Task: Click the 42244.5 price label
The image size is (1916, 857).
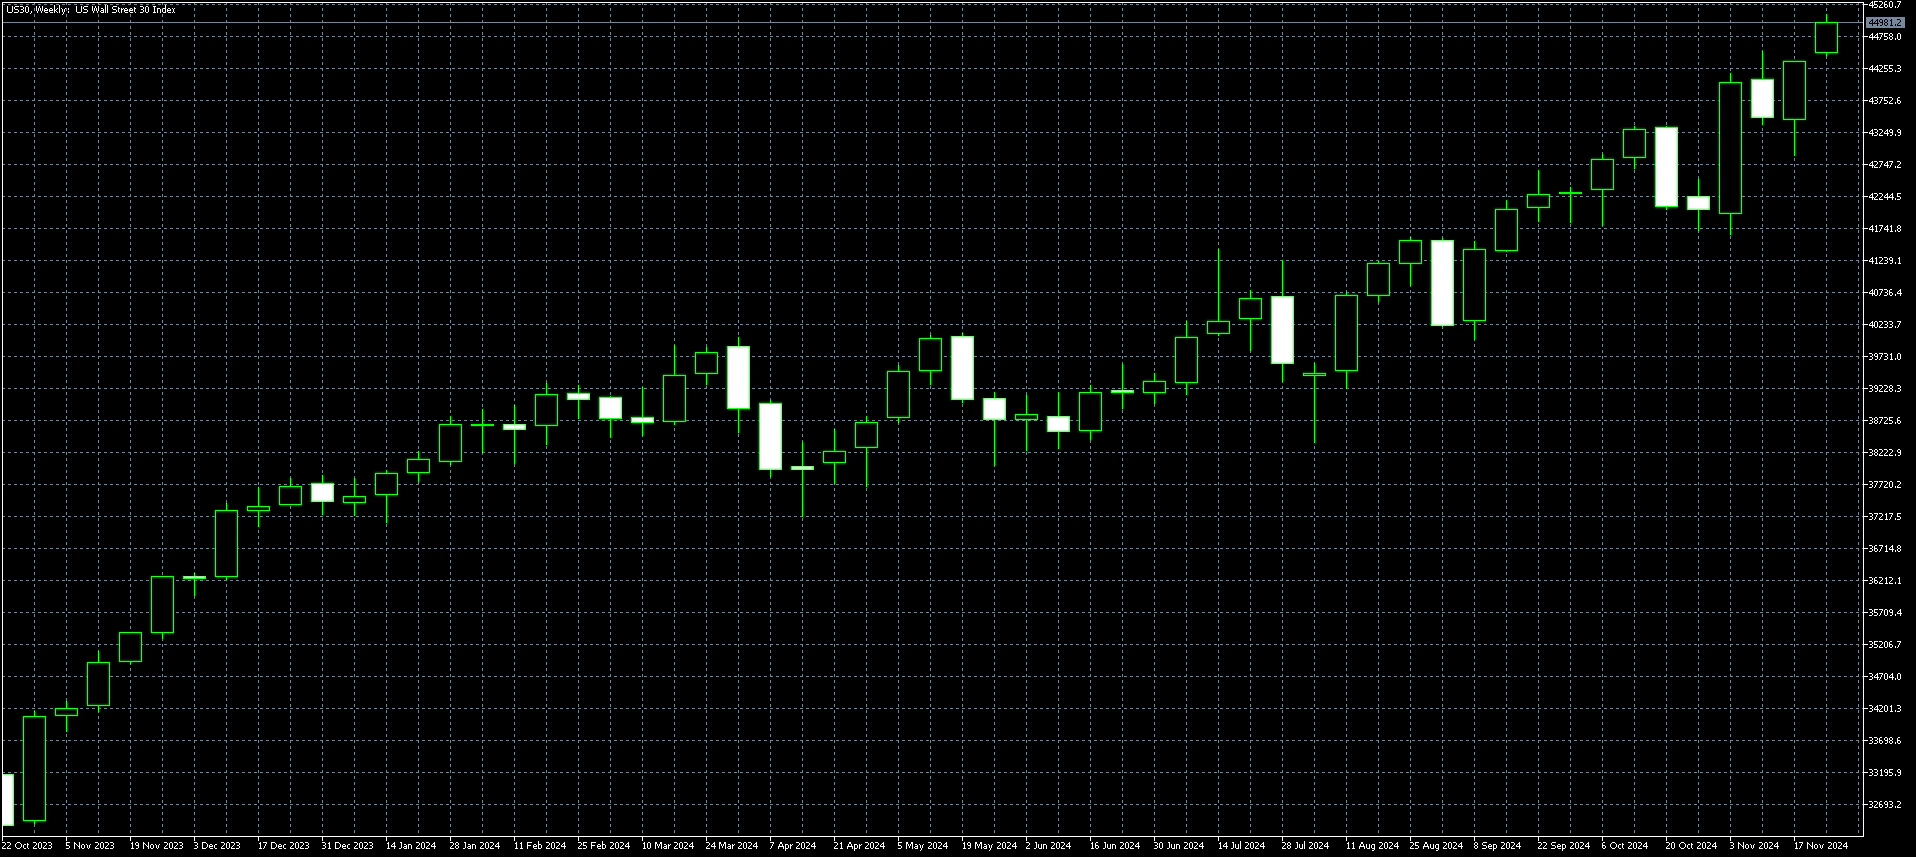Action: pyautogui.click(x=1885, y=197)
